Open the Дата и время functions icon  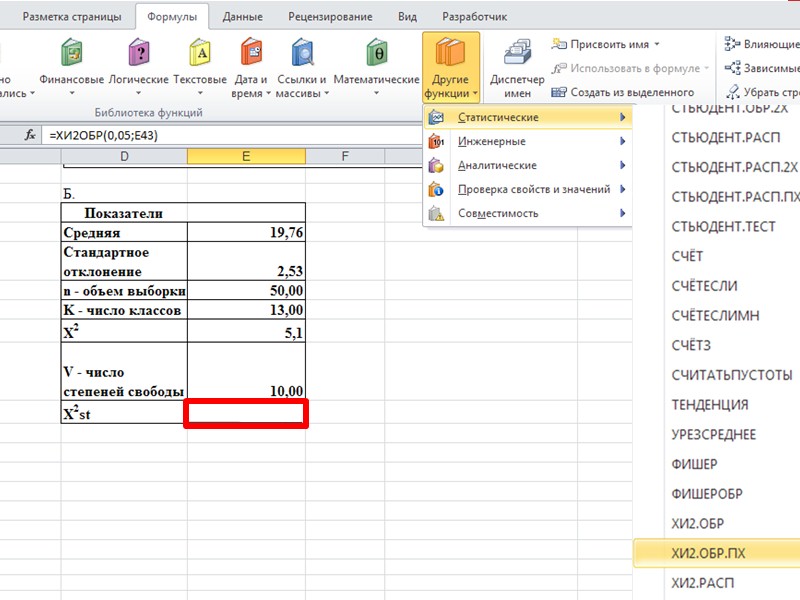(x=251, y=52)
